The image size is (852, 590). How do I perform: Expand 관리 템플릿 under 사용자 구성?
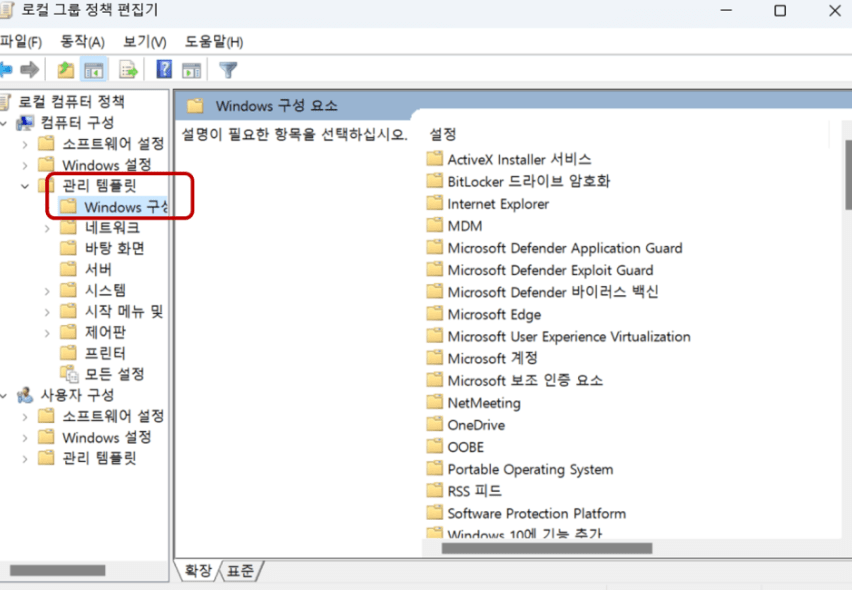click(25, 459)
